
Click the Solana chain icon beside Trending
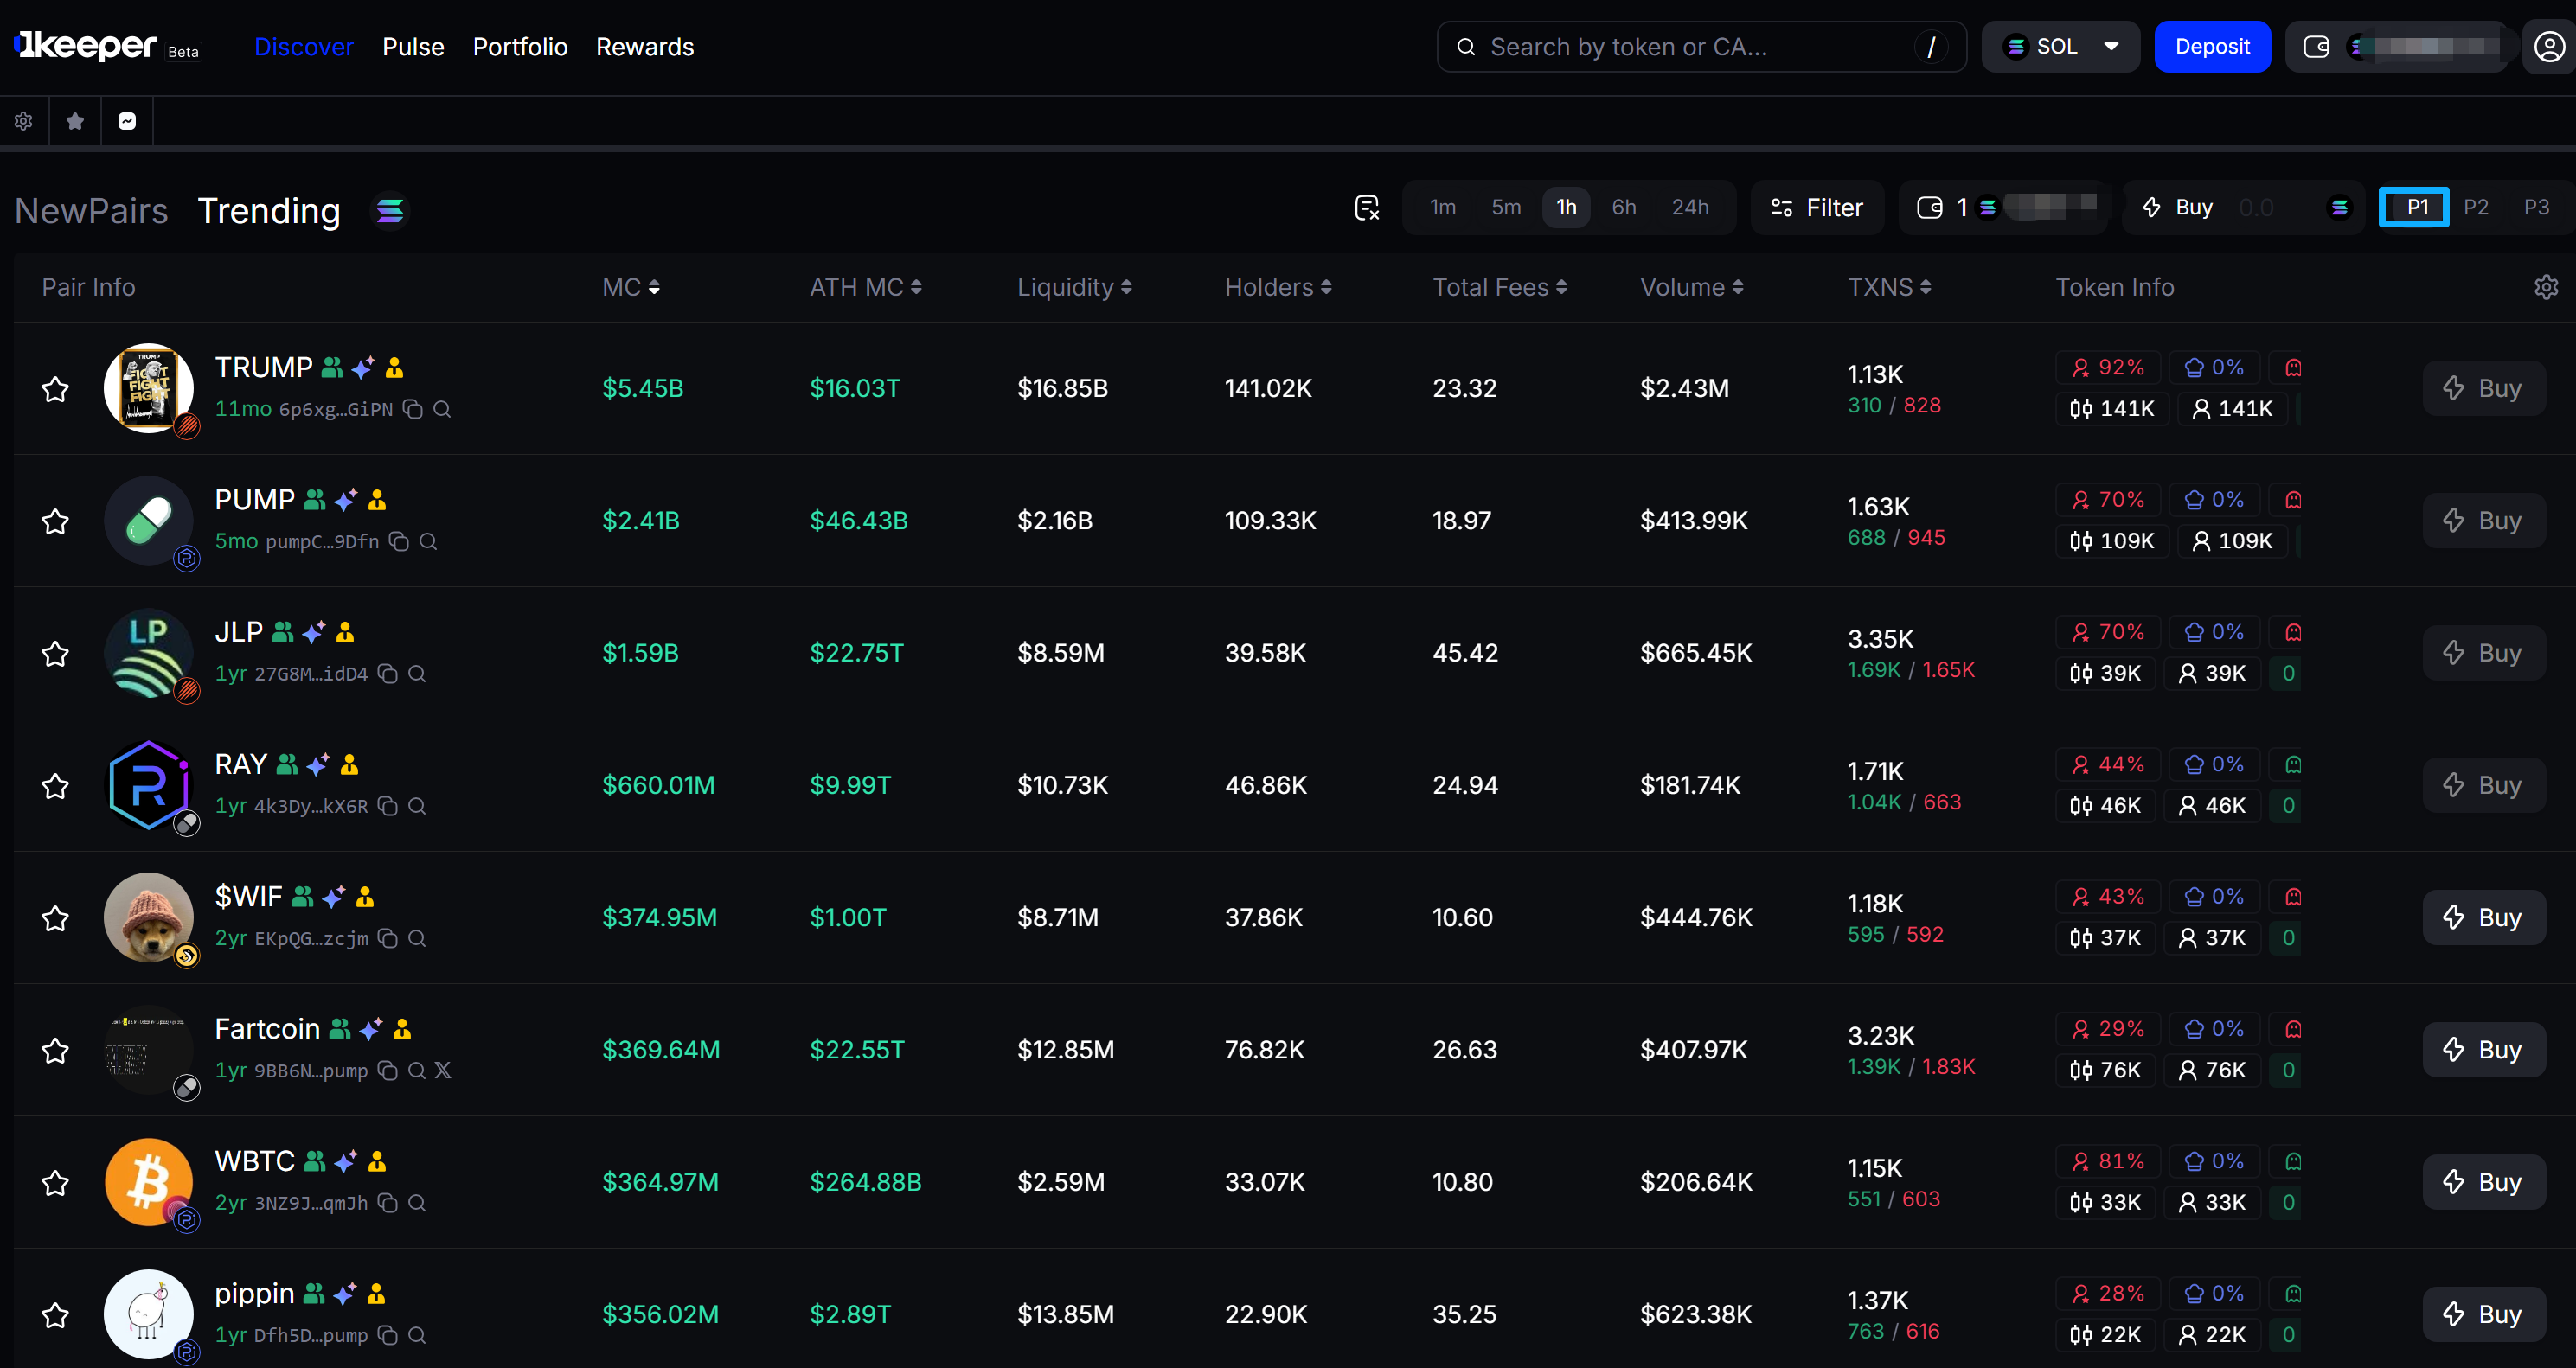390,211
